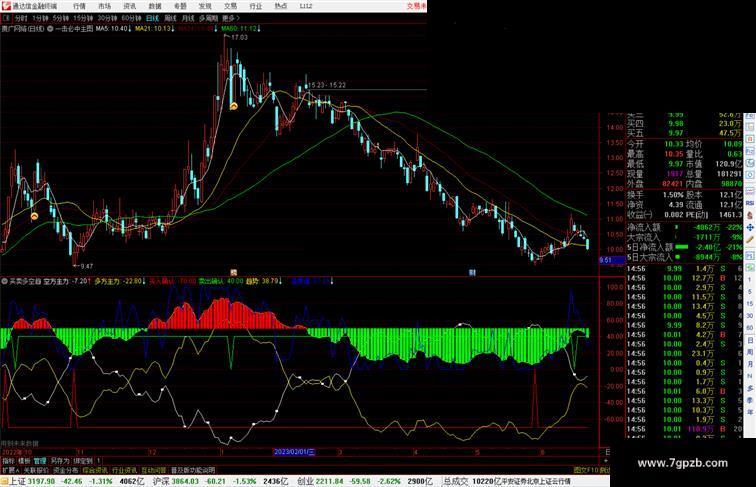The width and height of the screenshot is (756, 487).
Task: Open the 资讯 menu
Action: click(130, 6)
